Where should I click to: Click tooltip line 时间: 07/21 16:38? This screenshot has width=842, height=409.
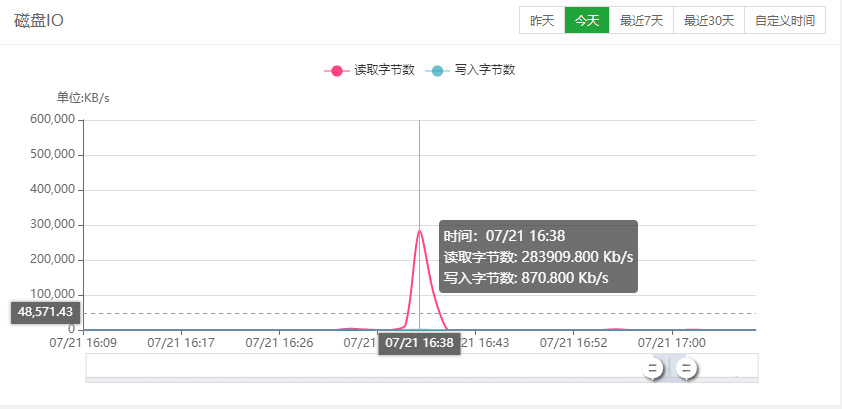click(504, 236)
